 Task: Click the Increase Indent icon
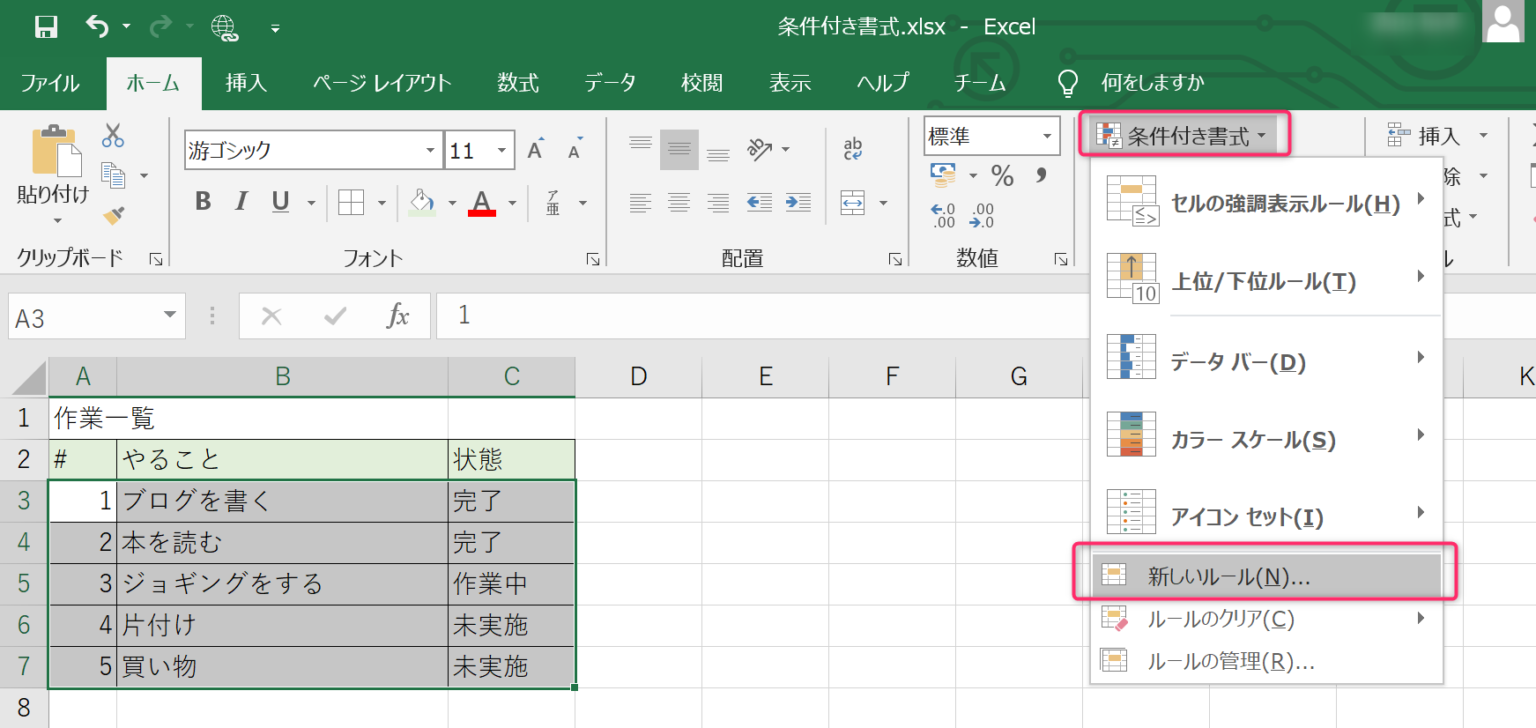pos(797,203)
